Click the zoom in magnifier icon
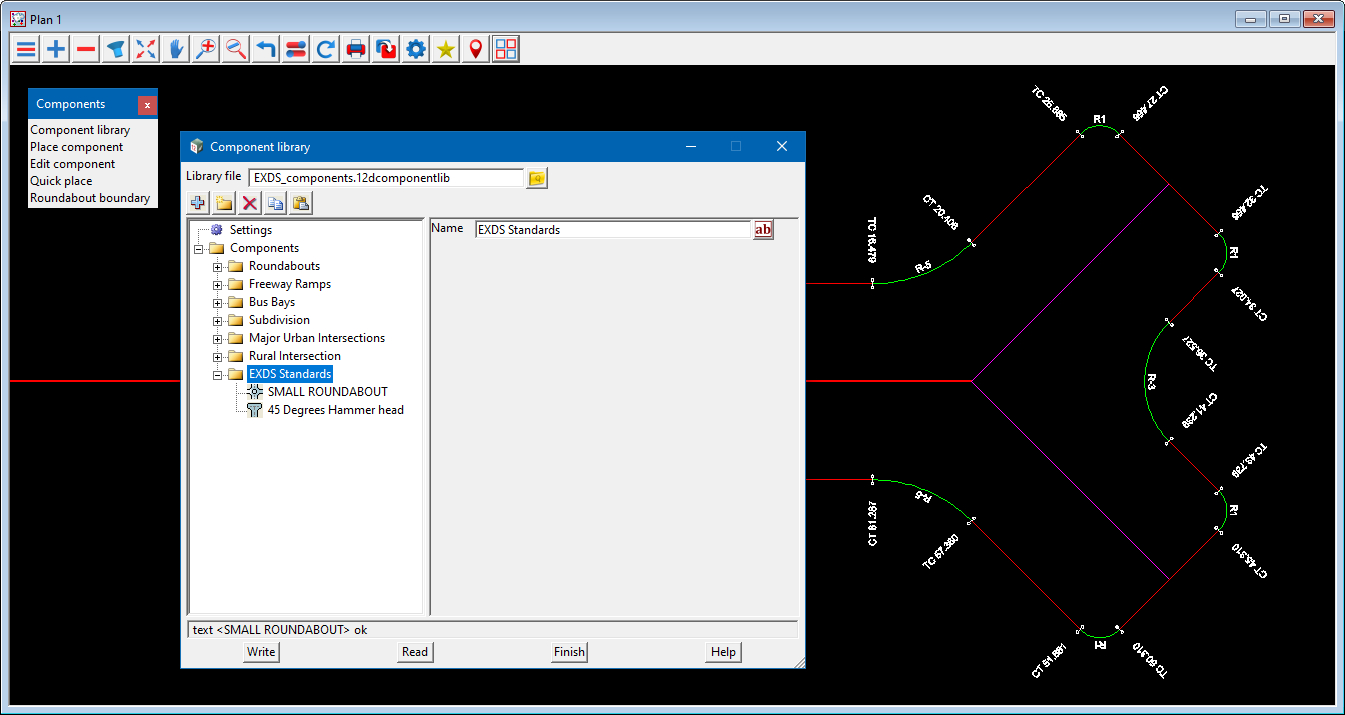The height and width of the screenshot is (715, 1345). pos(206,49)
